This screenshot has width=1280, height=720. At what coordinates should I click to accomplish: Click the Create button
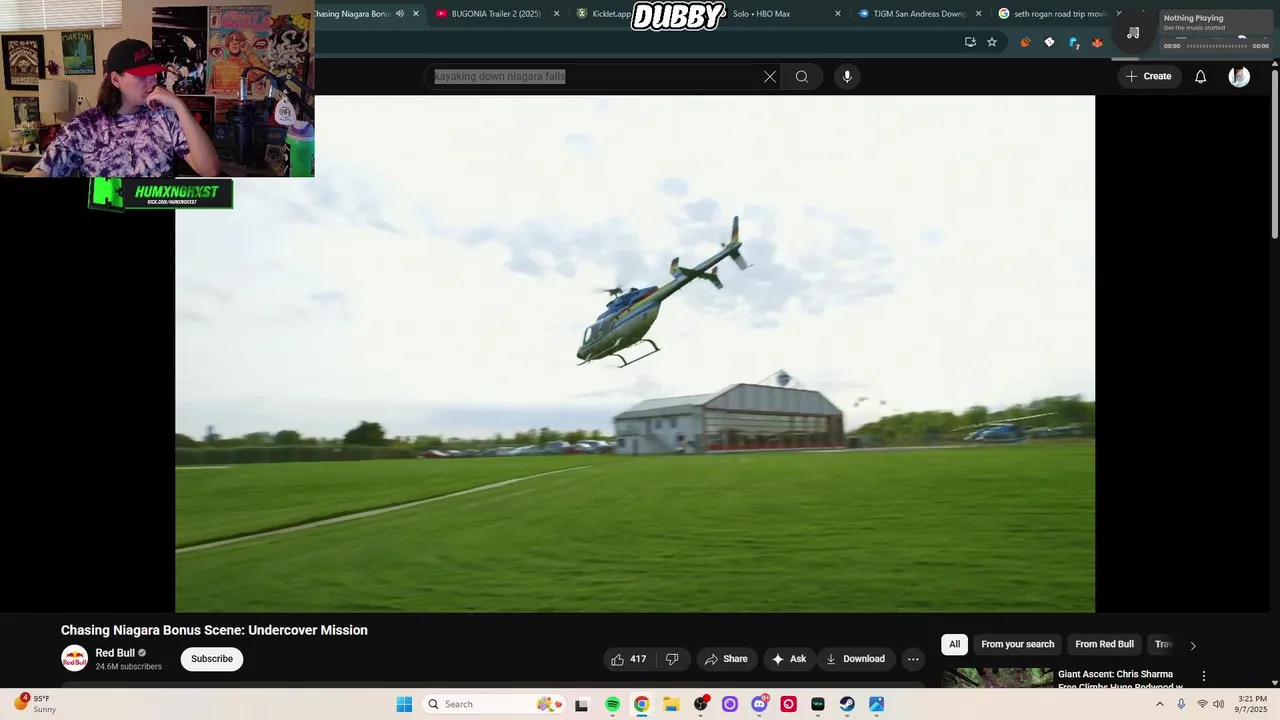[x=1148, y=76]
